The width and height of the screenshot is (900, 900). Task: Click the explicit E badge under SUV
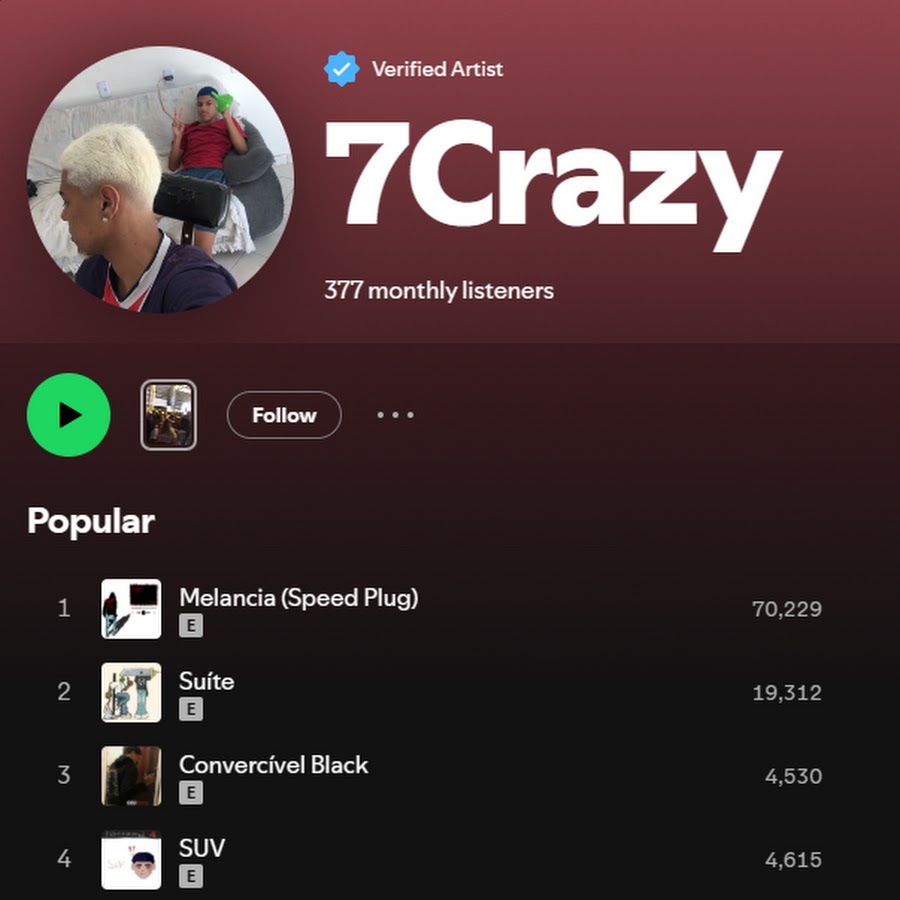(x=191, y=876)
